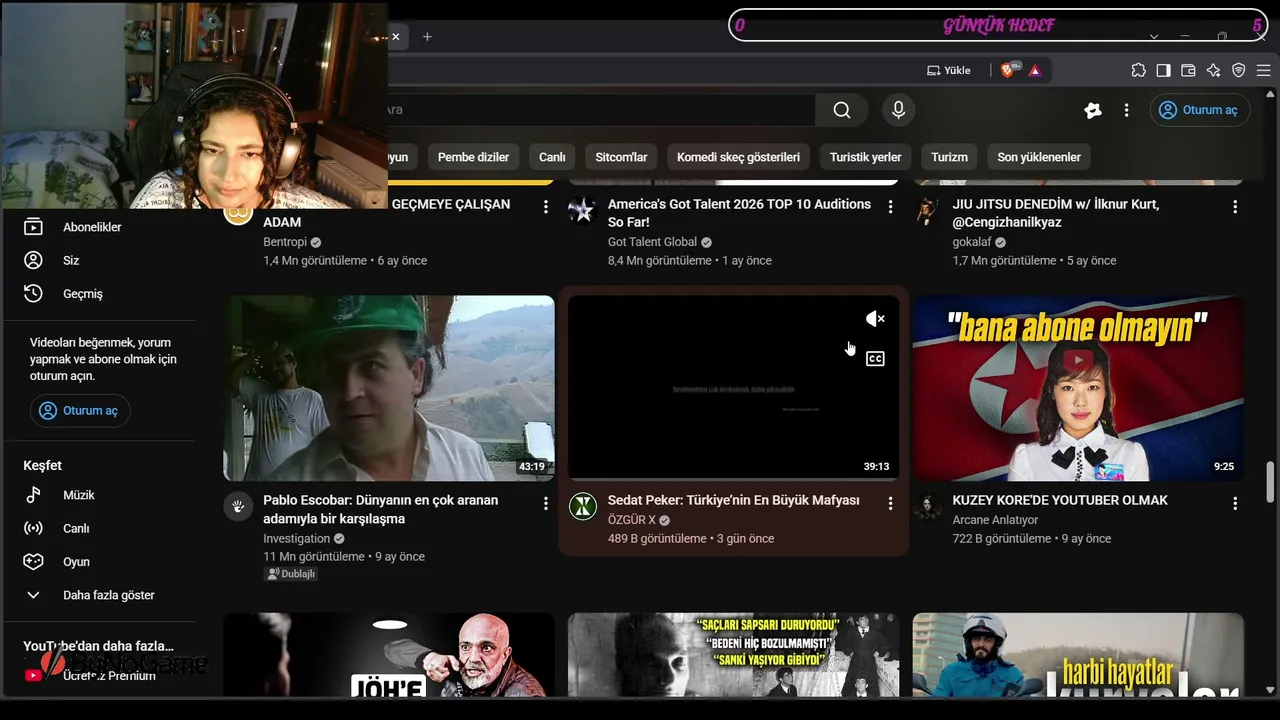Click the Dublajlı badge under Pablo Escobar video
The image size is (1280, 720).
pos(290,574)
